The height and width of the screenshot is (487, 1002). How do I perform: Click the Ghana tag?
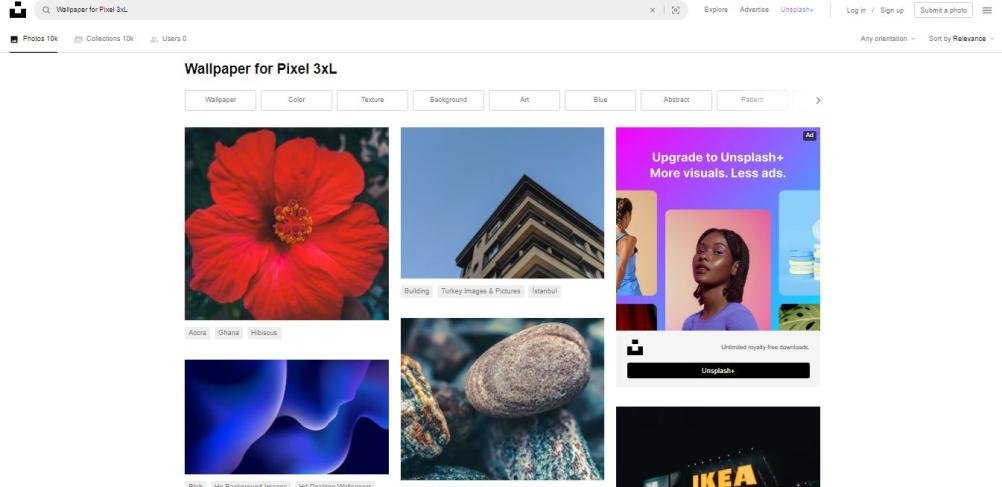coord(228,333)
